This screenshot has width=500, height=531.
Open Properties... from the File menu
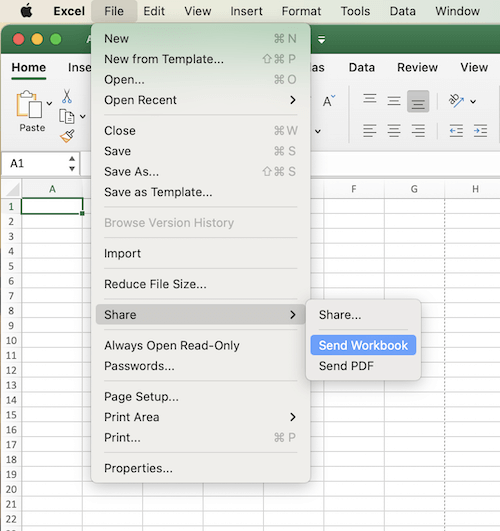click(x=200, y=468)
